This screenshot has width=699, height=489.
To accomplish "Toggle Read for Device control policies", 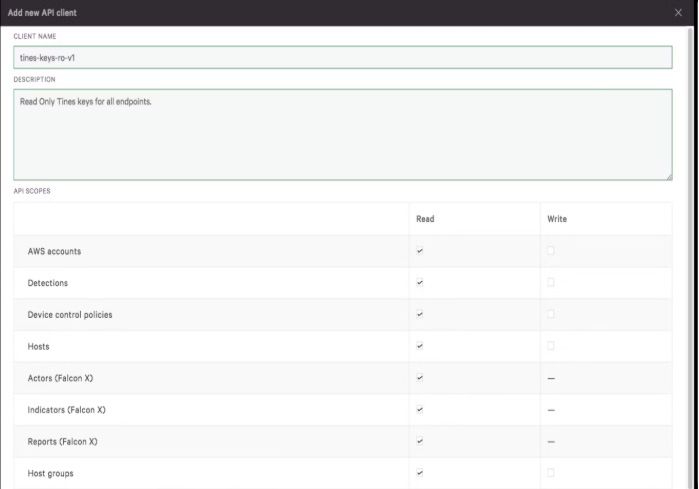I will (x=420, y=314).
